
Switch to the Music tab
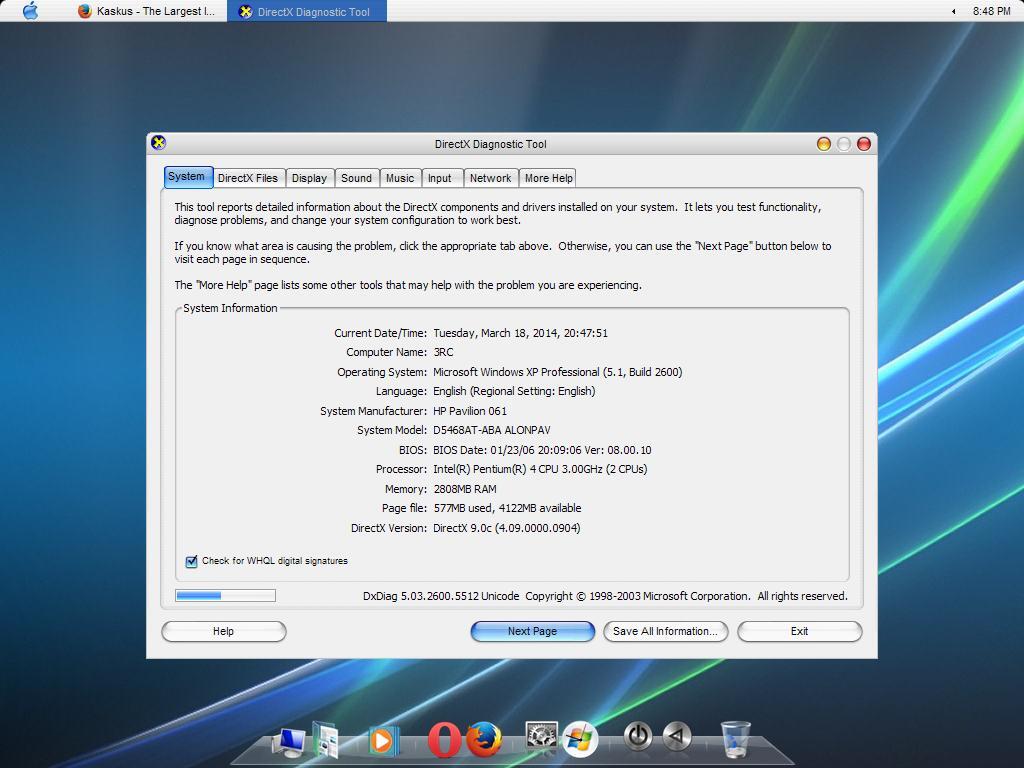(x=400, y=178)
